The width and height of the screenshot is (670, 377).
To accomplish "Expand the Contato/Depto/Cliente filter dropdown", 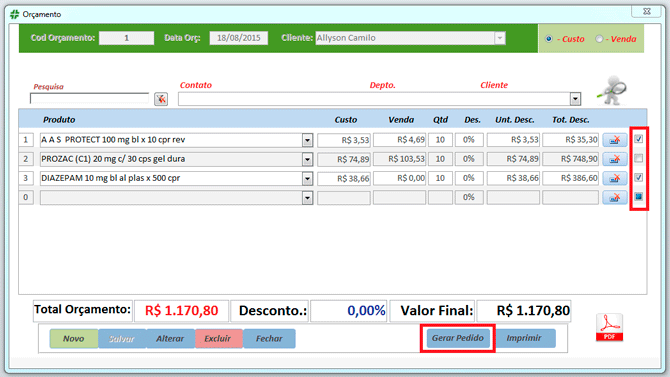I will [x=576, y=99].
